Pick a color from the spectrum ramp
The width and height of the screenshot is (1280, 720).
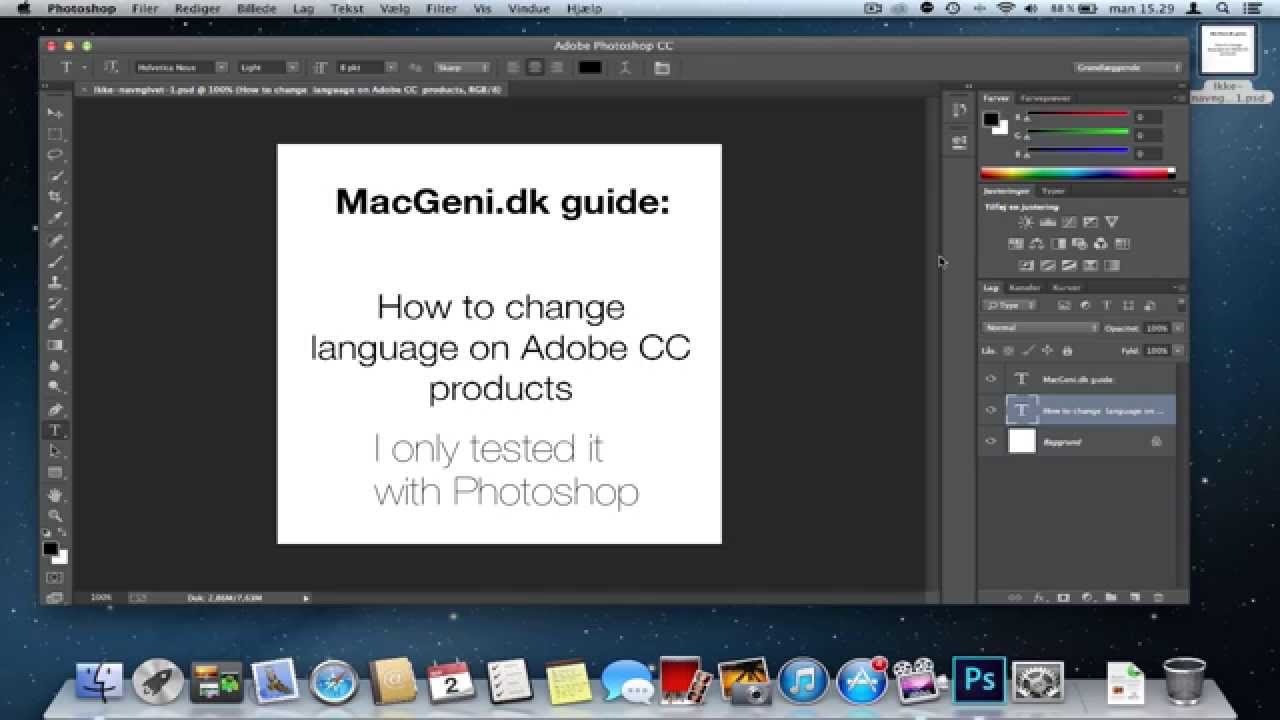tap(1076, 173)
